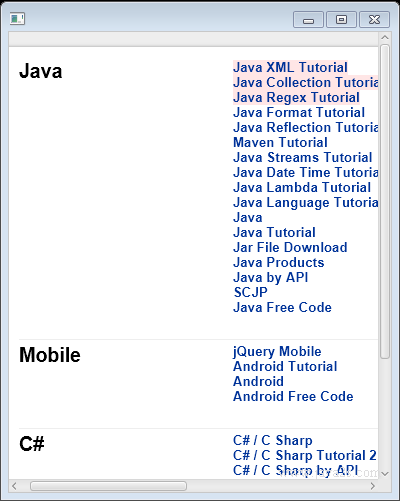This screenshot has width=400, height=501.
Task: Click the vertical scrollbar up arrow
Action: (x=385, y=37)
